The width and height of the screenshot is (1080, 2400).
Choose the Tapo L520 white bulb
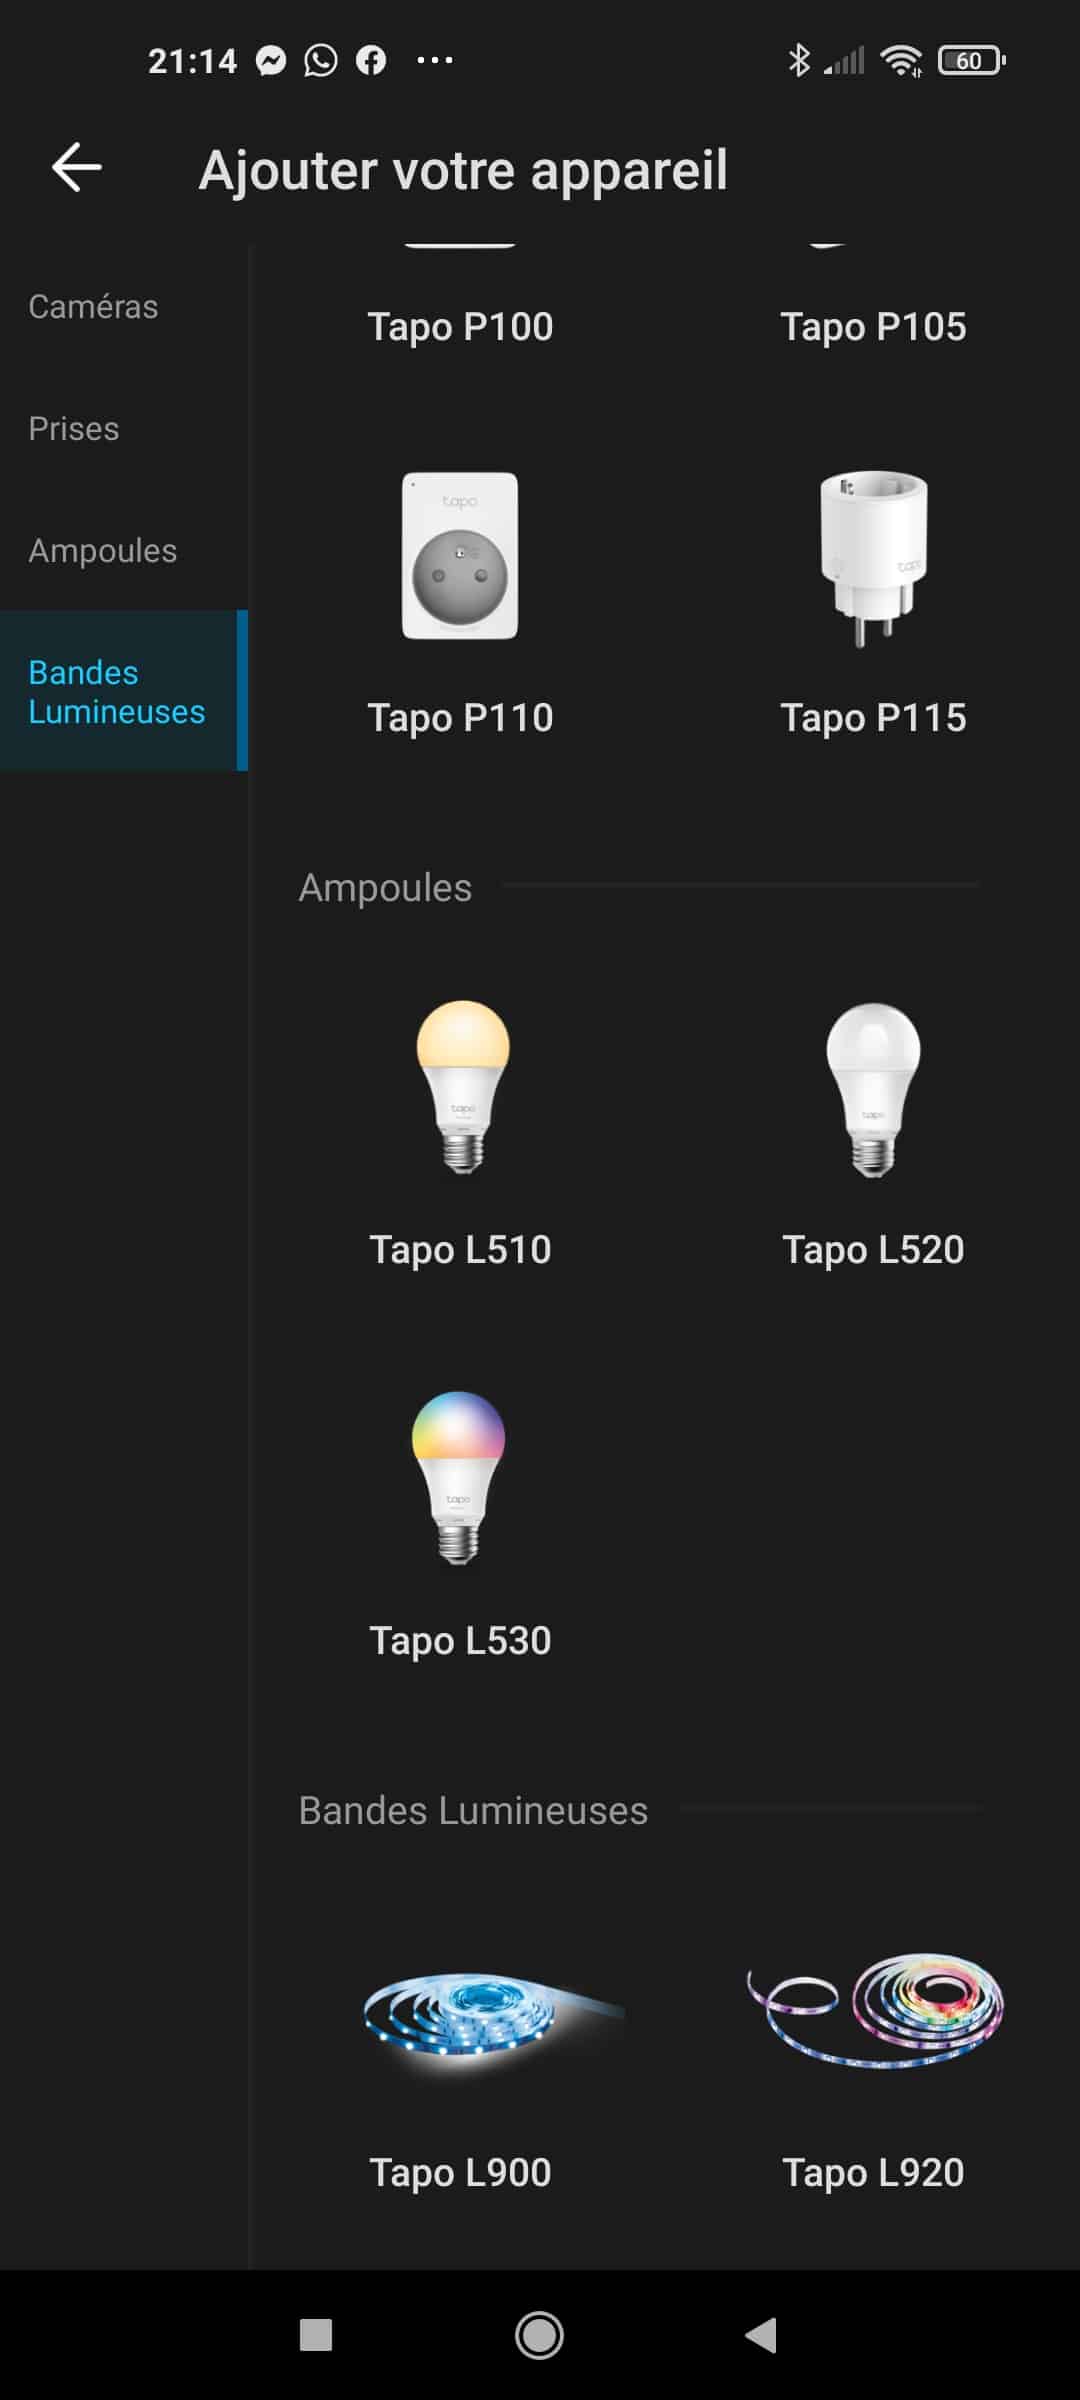coord(873,1090)
